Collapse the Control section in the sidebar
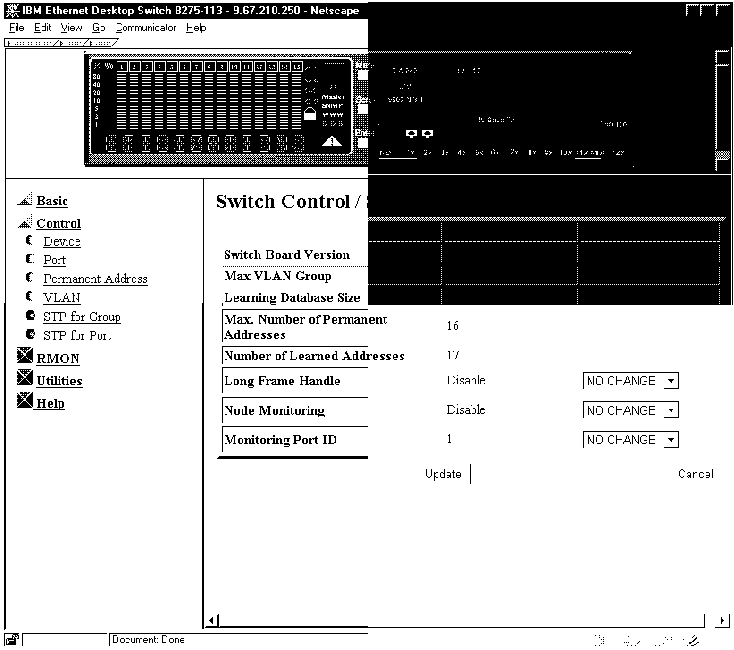Screen dimensions: 734x650 coord(25,224)
